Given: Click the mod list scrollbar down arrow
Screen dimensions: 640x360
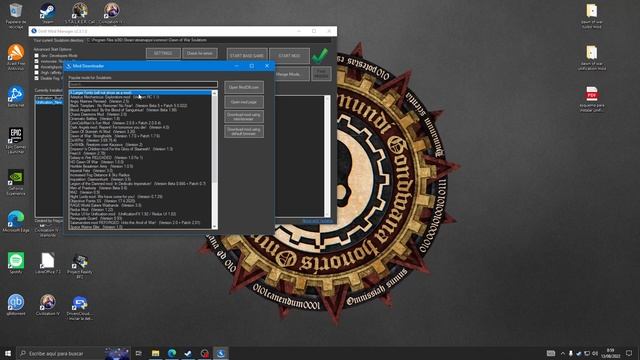Looking at the screenshot, I should (214, 226).
